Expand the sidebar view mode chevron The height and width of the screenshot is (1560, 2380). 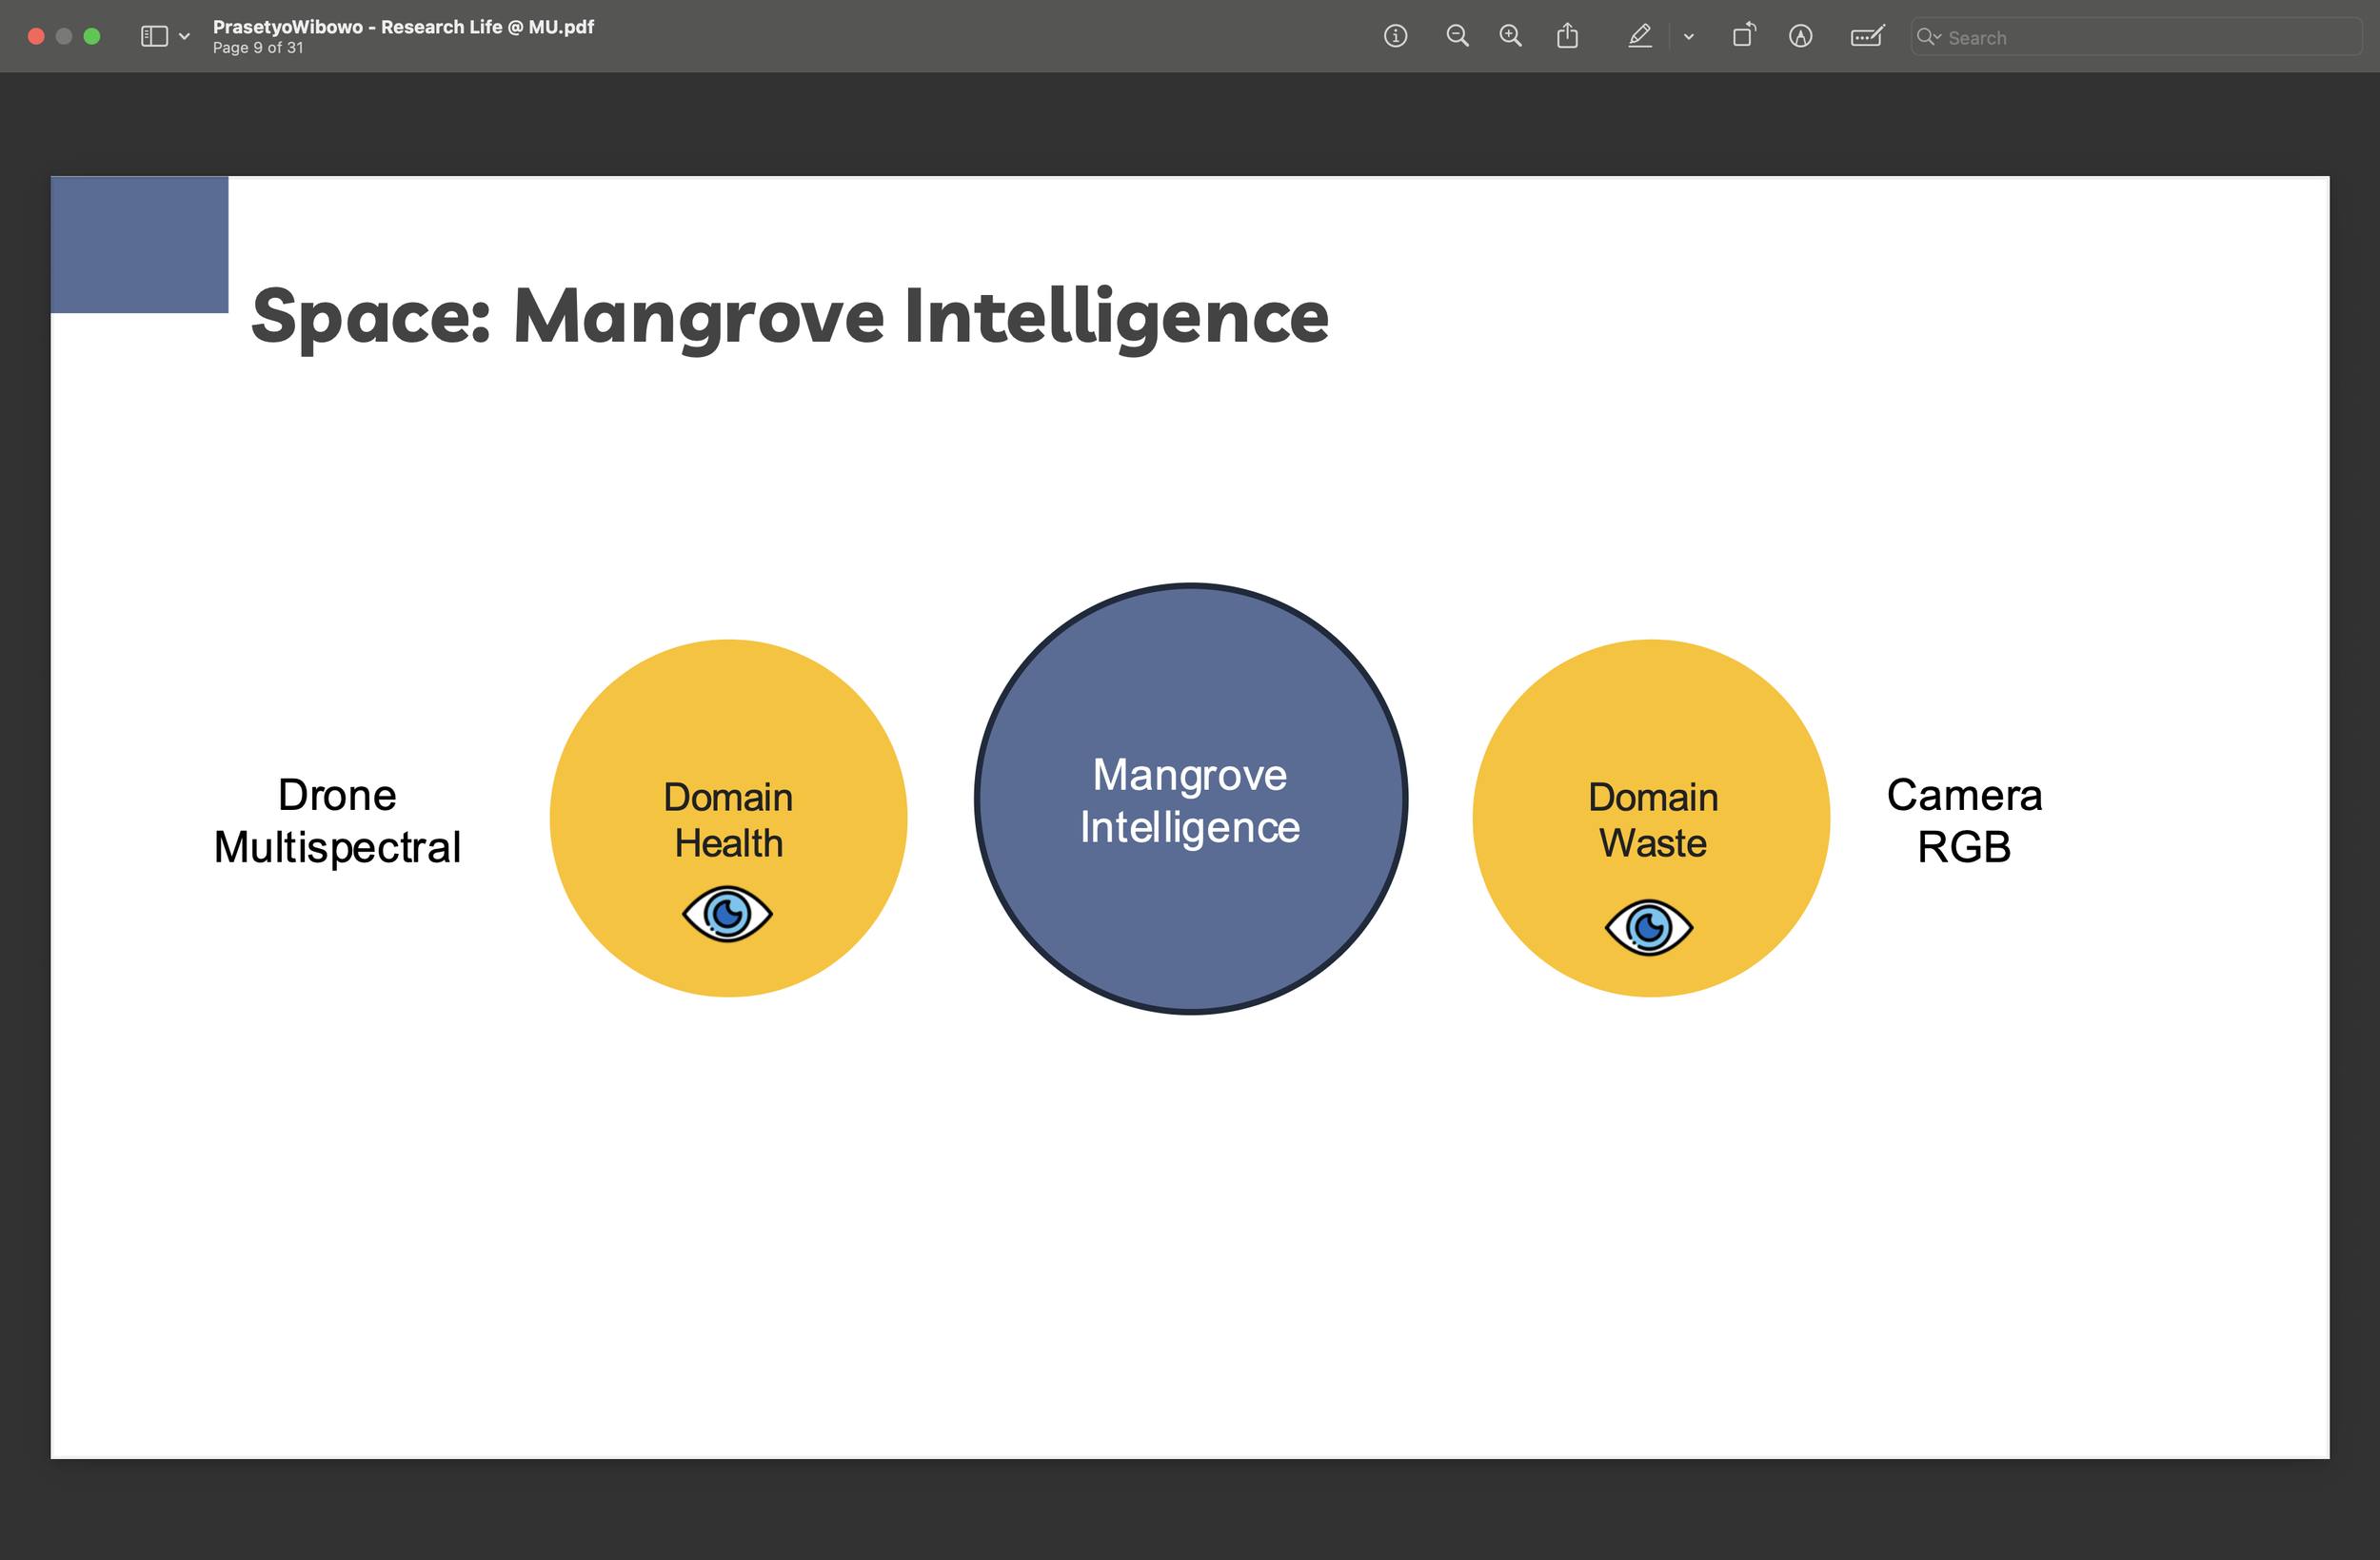click(x=184, y=37)
